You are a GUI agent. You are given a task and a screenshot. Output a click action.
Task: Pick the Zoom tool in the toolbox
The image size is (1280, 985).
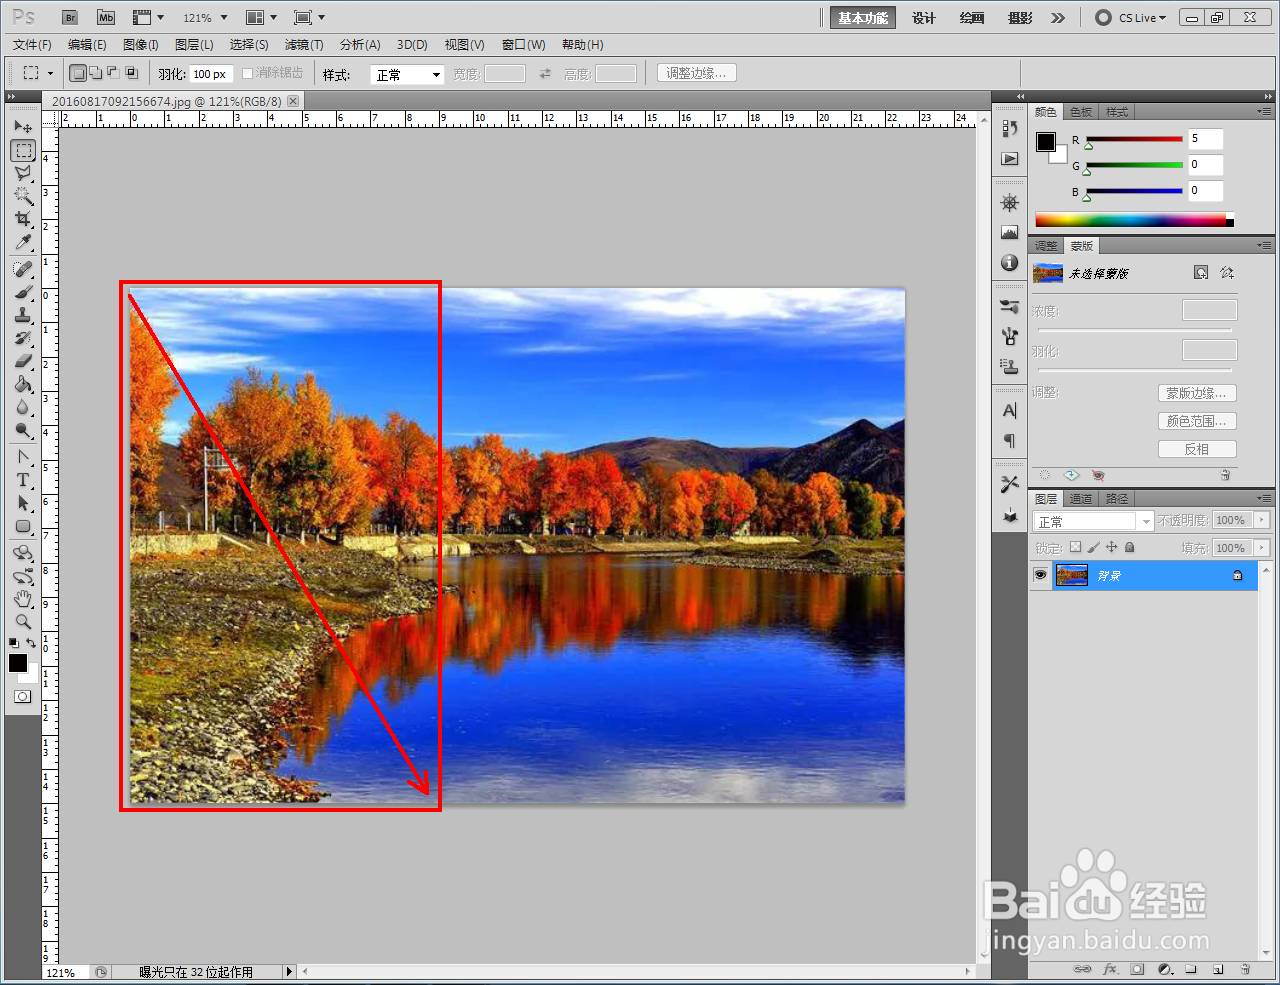[23, 622]
